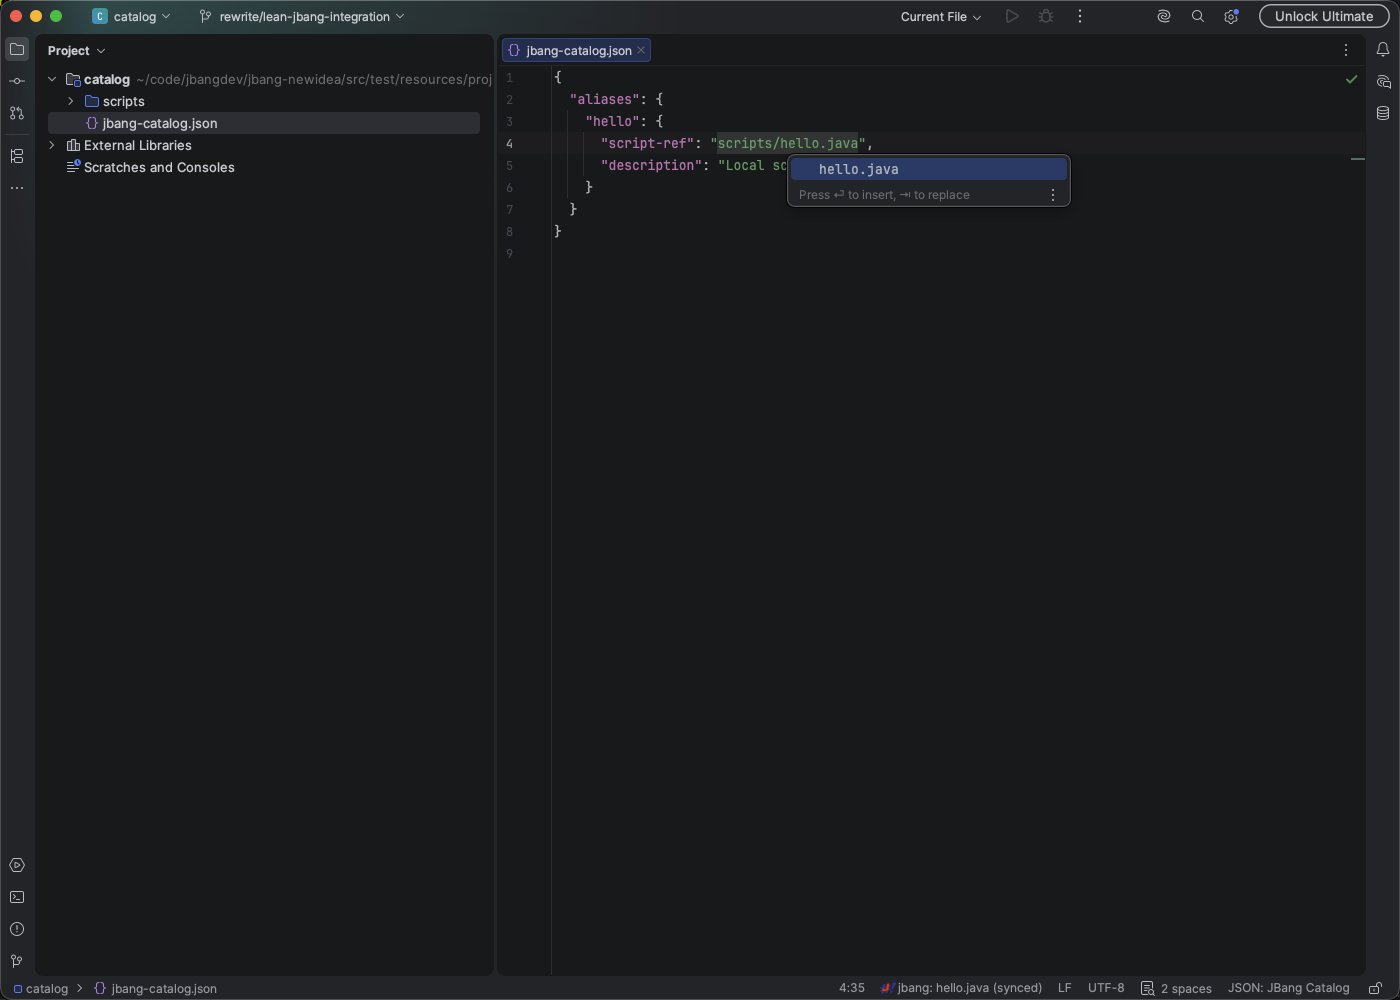
Task: Open editor tabs options menu
Action: pos(1346,50)
